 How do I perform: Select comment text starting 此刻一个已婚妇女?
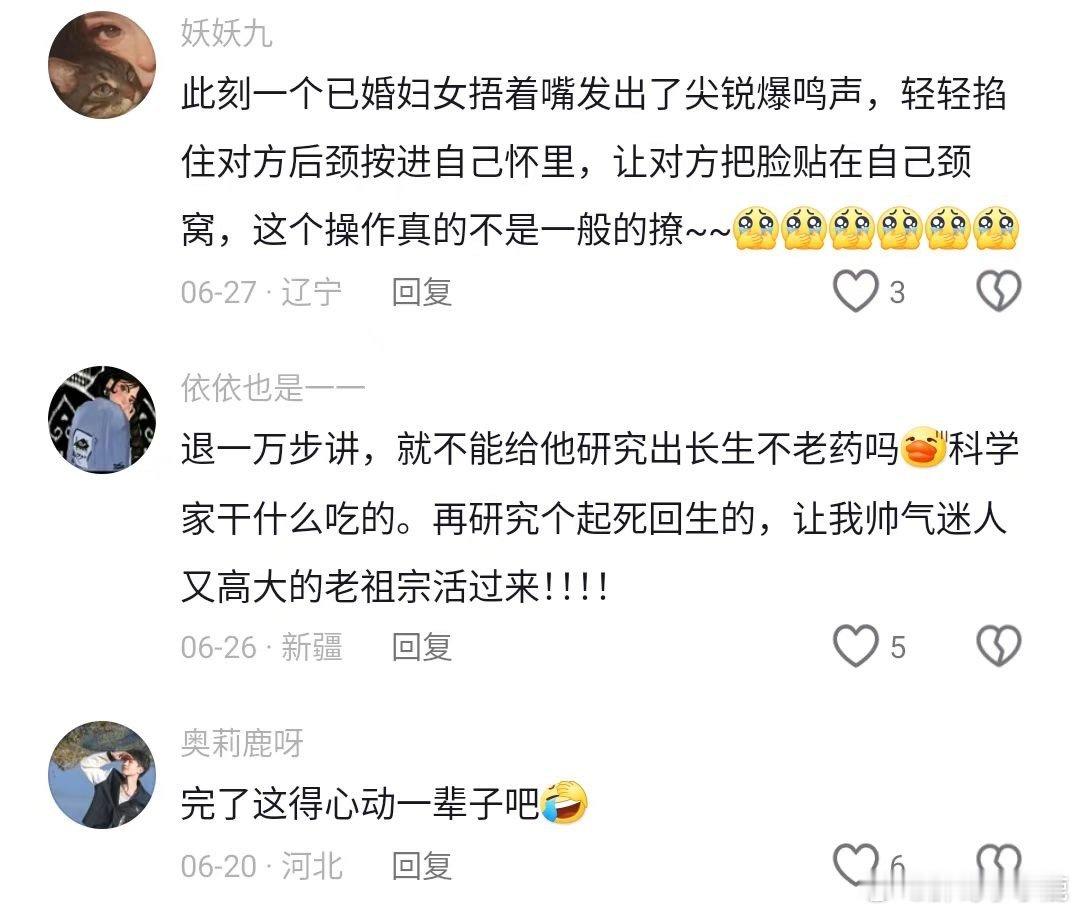(x=600, y=162)
